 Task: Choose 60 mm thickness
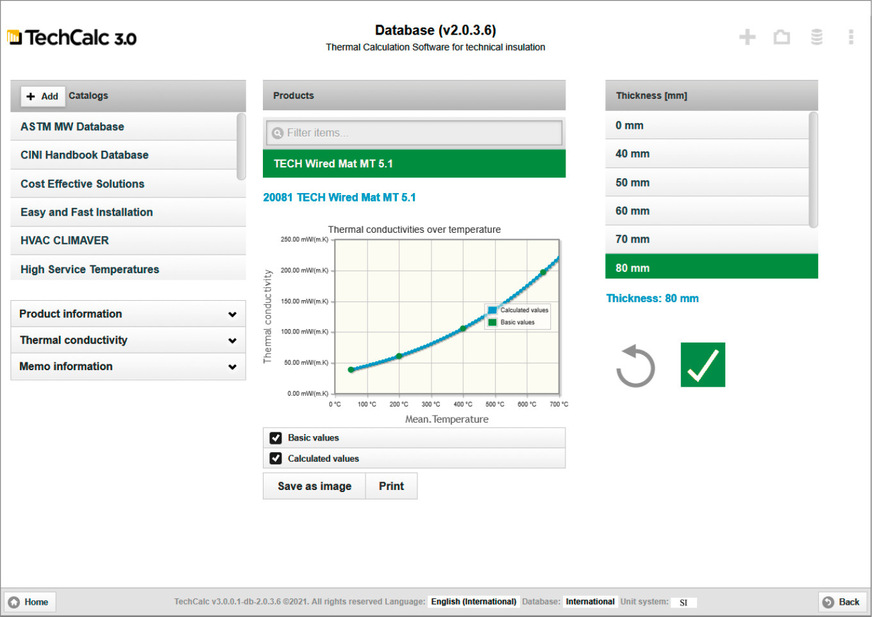[x=707, y=211]
